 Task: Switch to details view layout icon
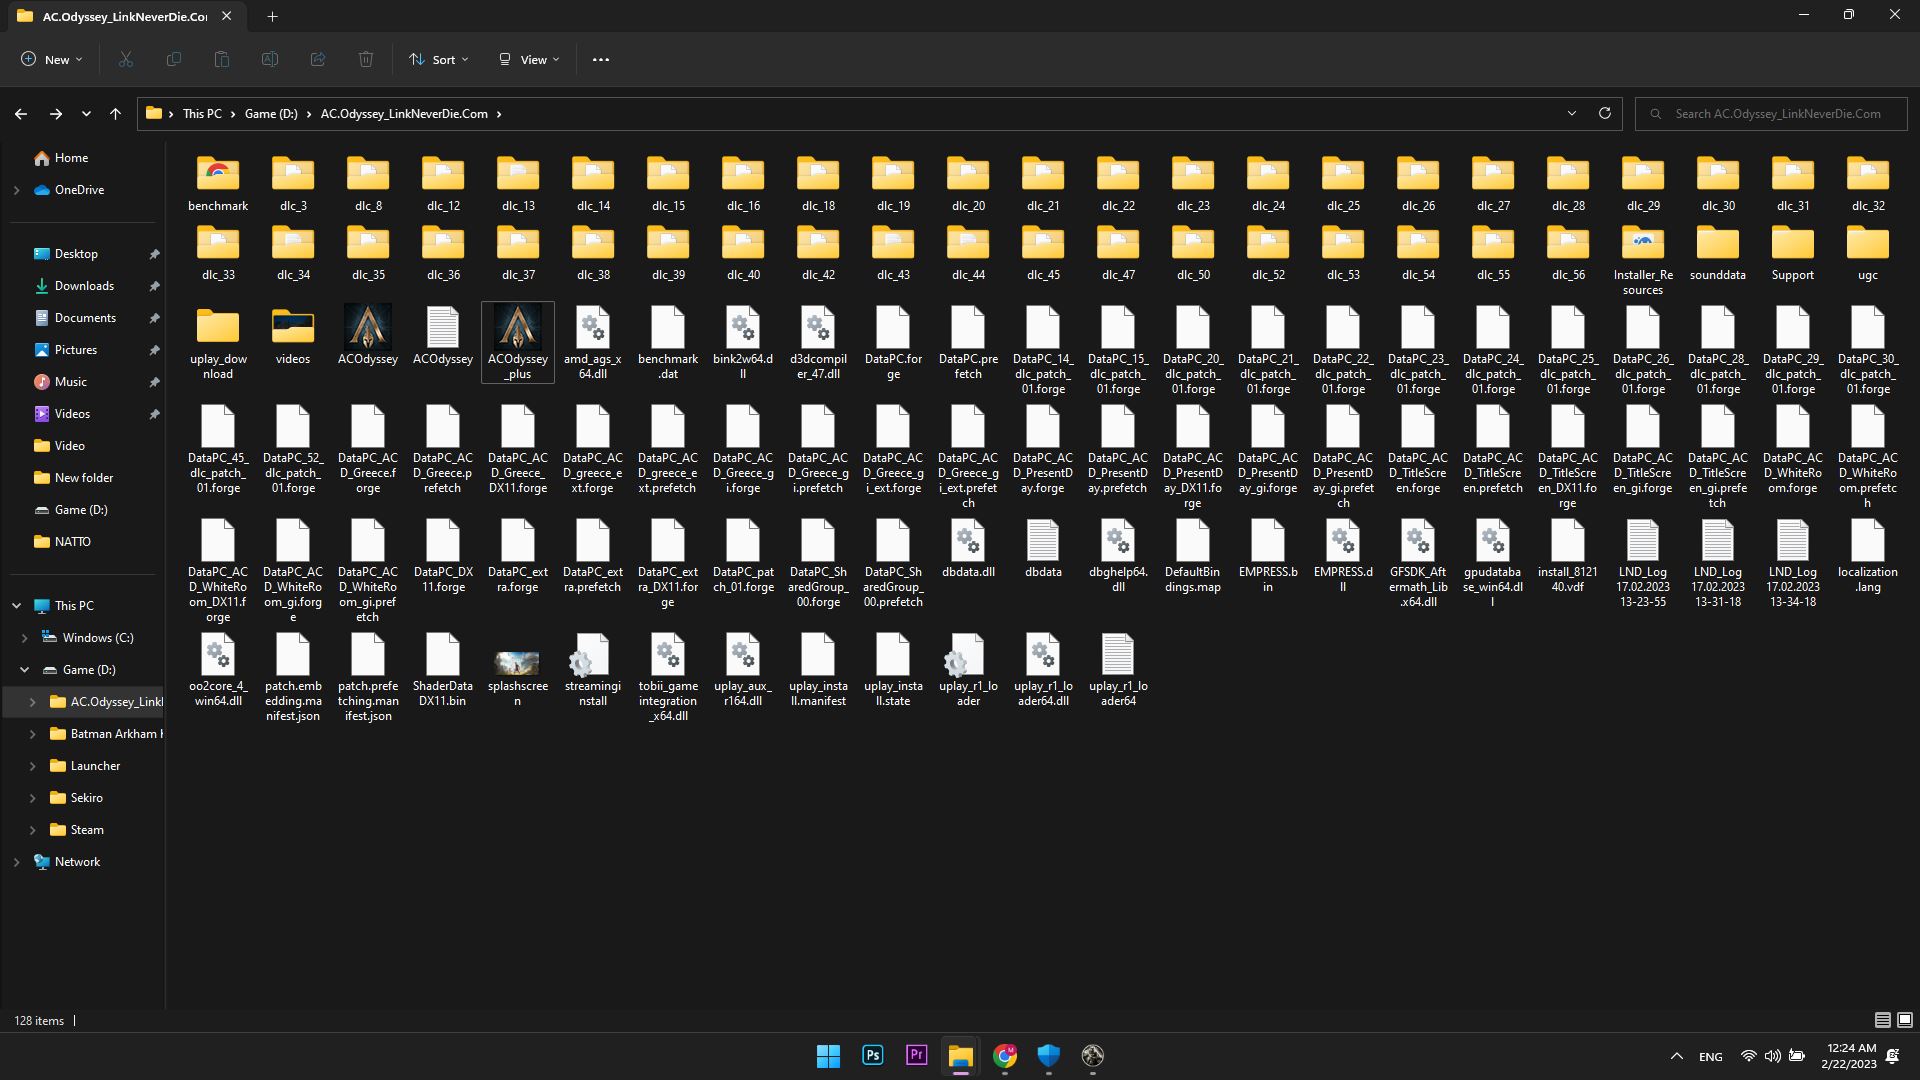tap(1882, 1020)
